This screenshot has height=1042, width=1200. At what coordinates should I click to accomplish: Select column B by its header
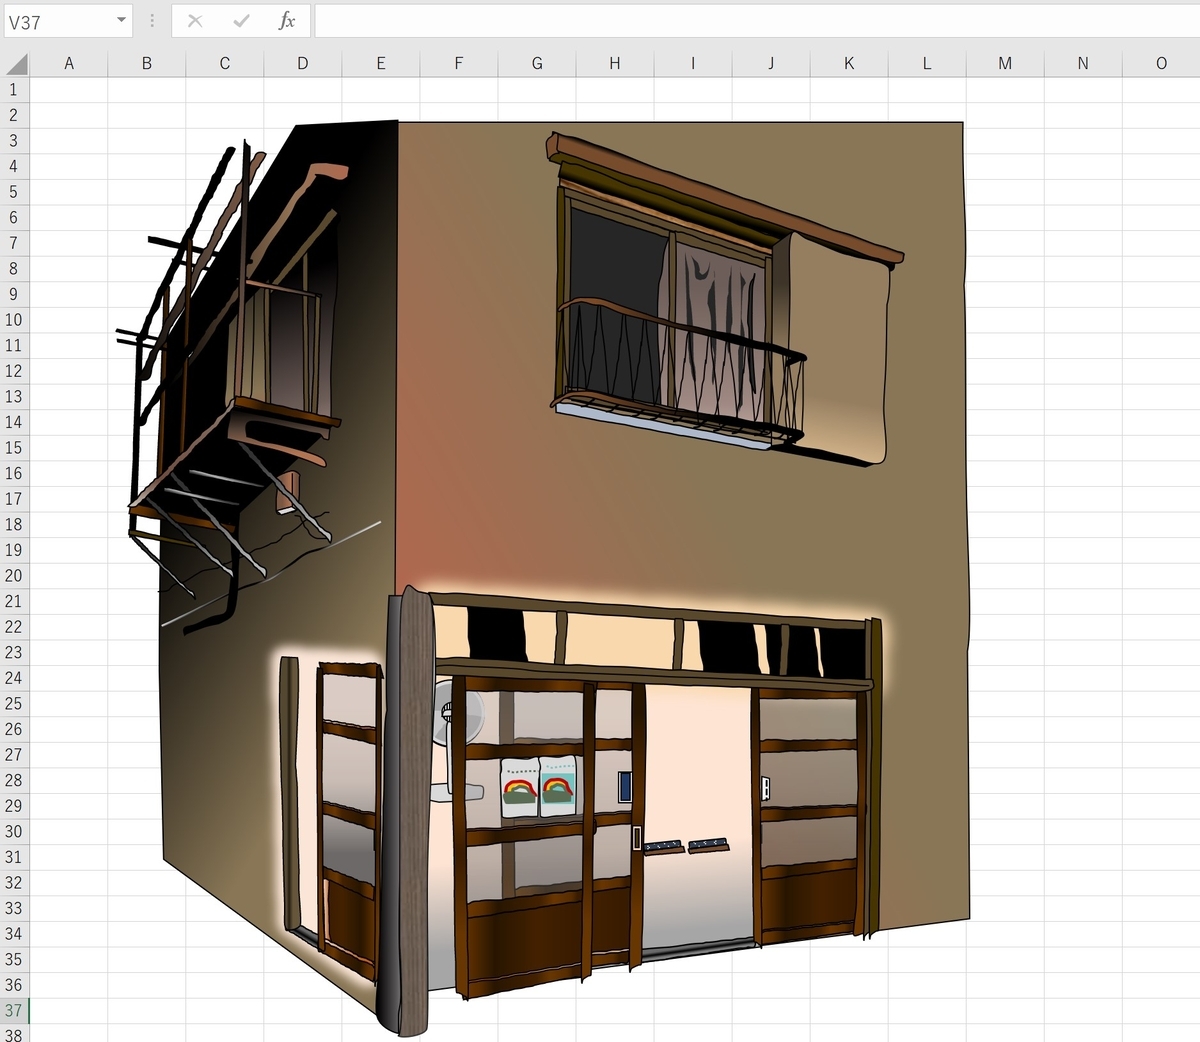pyautogui.click(x=147, y=64)
